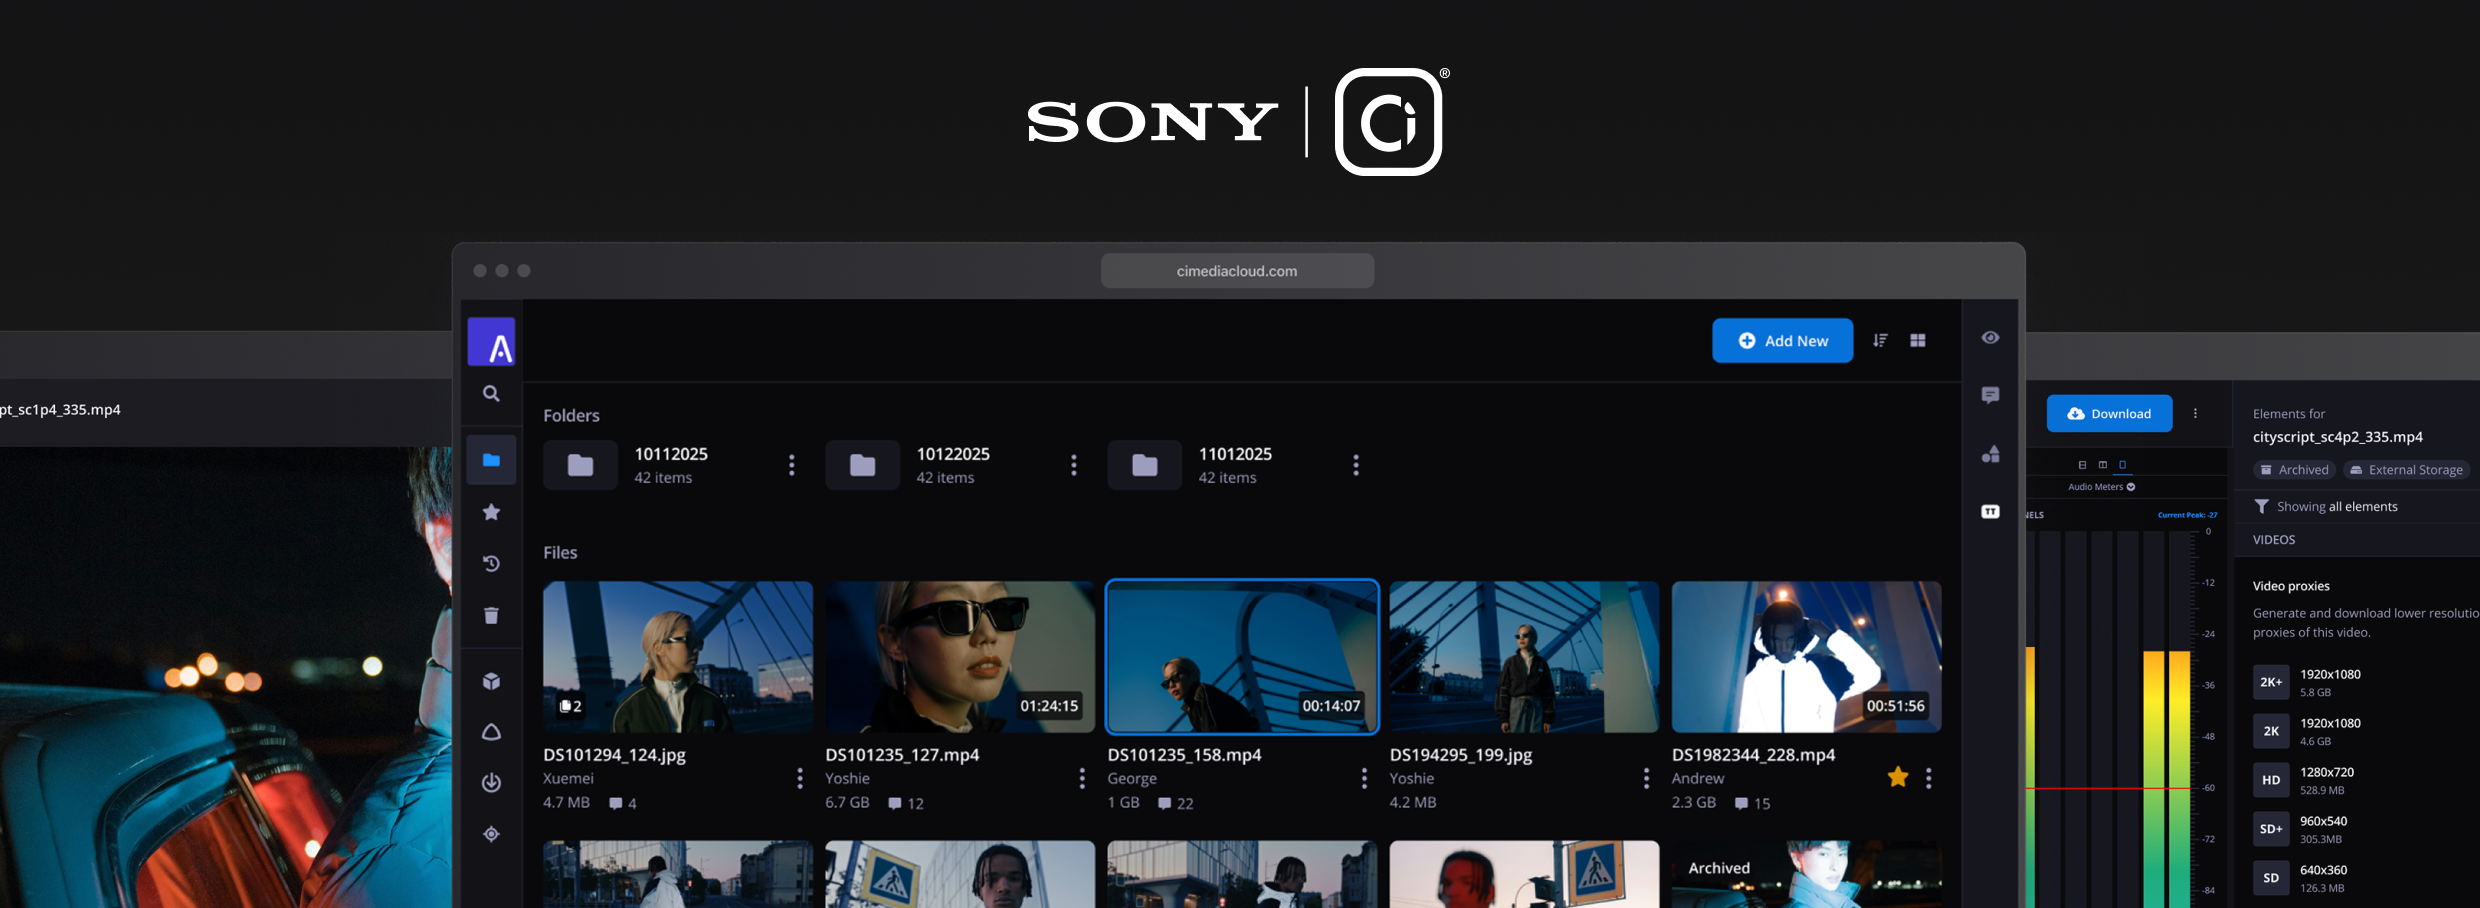This screenshot has width=2480, height=908.
Task: Switch to grid view layout icon
Action: point(1917,341)
